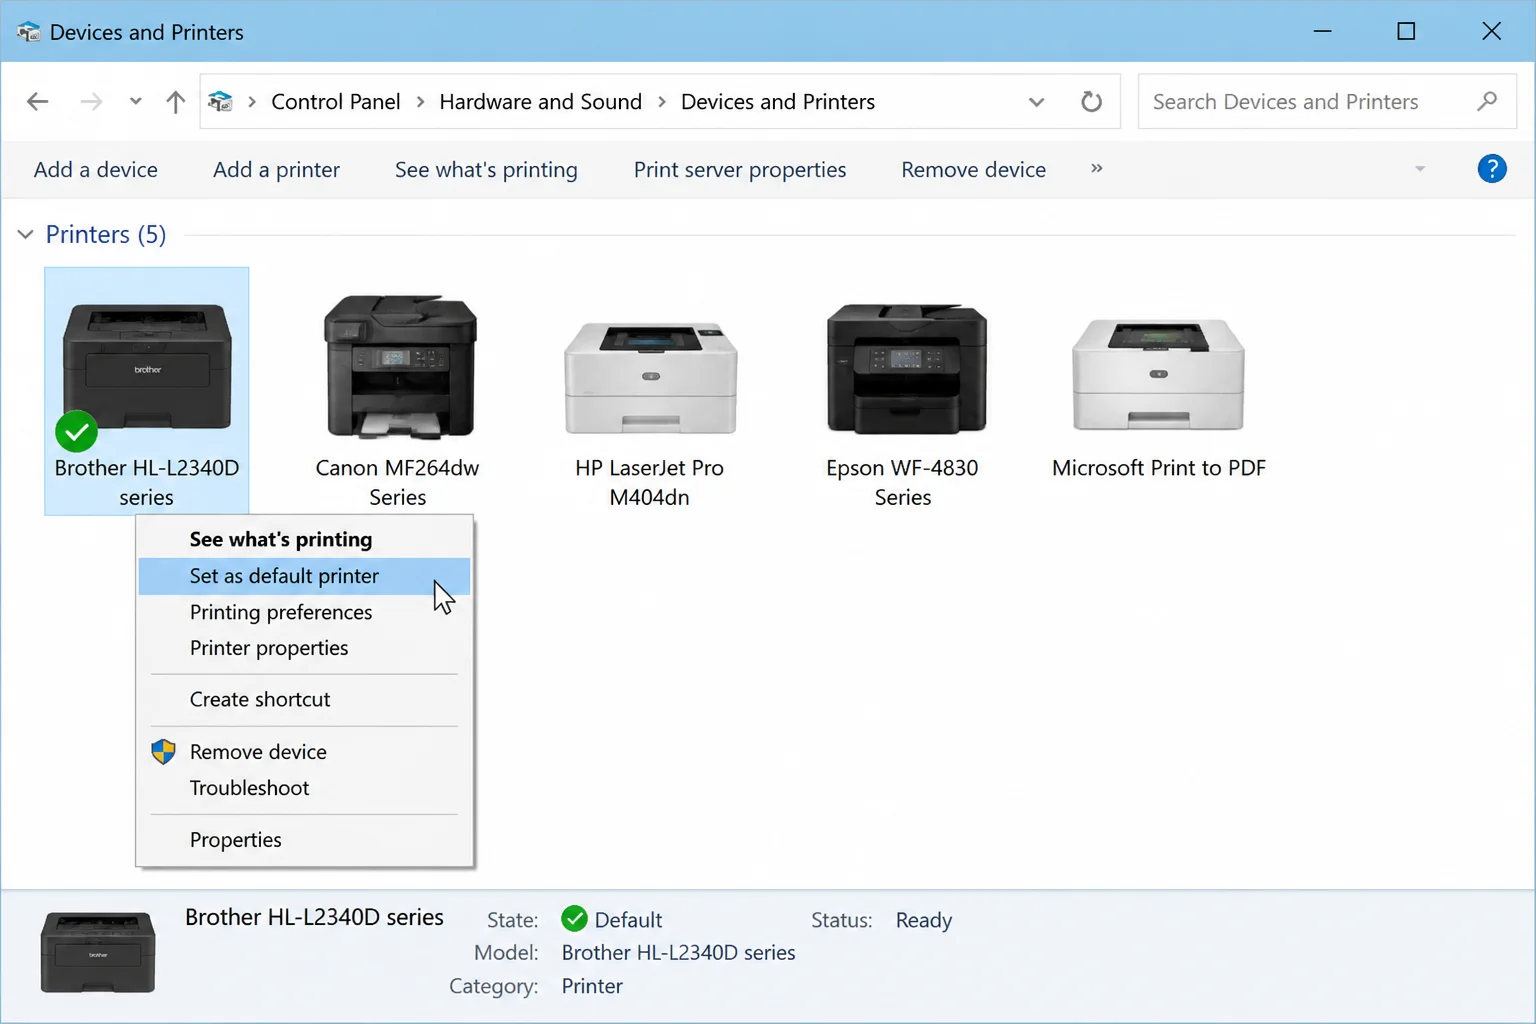Viewport: 1536px width, 1024px height.
Task: Open Printing preferences from context menu
Action: pyautogui.click(x=304, y=612)
